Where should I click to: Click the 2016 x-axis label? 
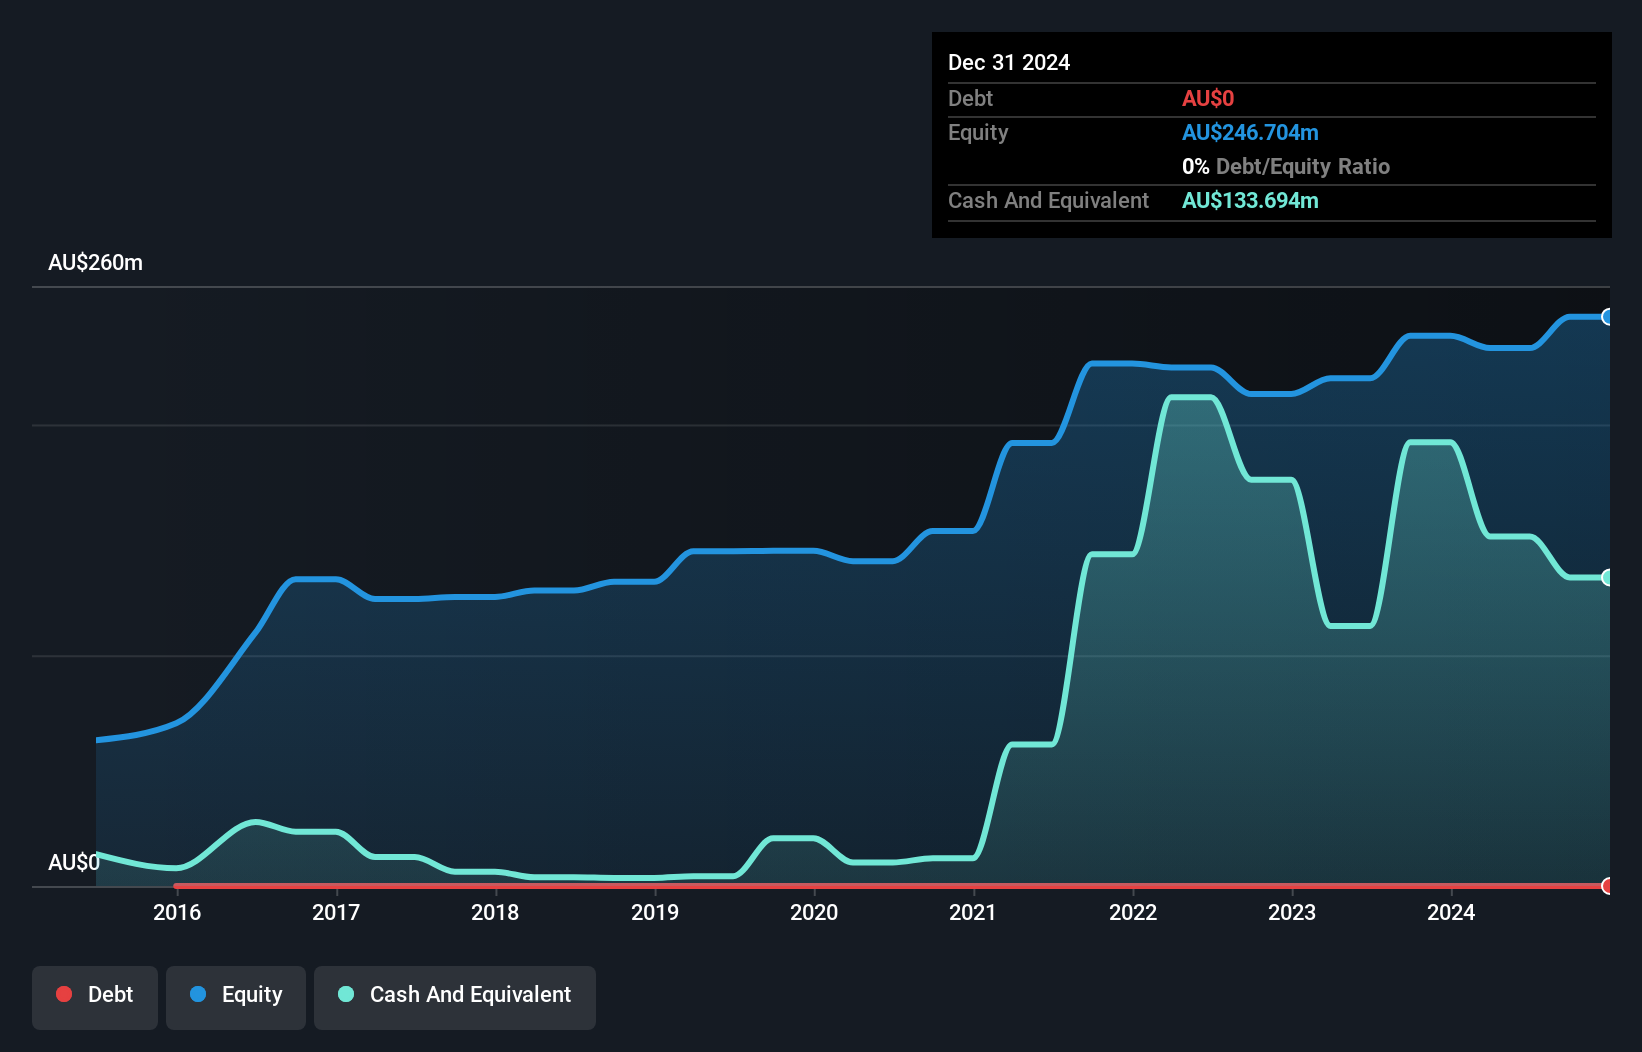(177, 912)
